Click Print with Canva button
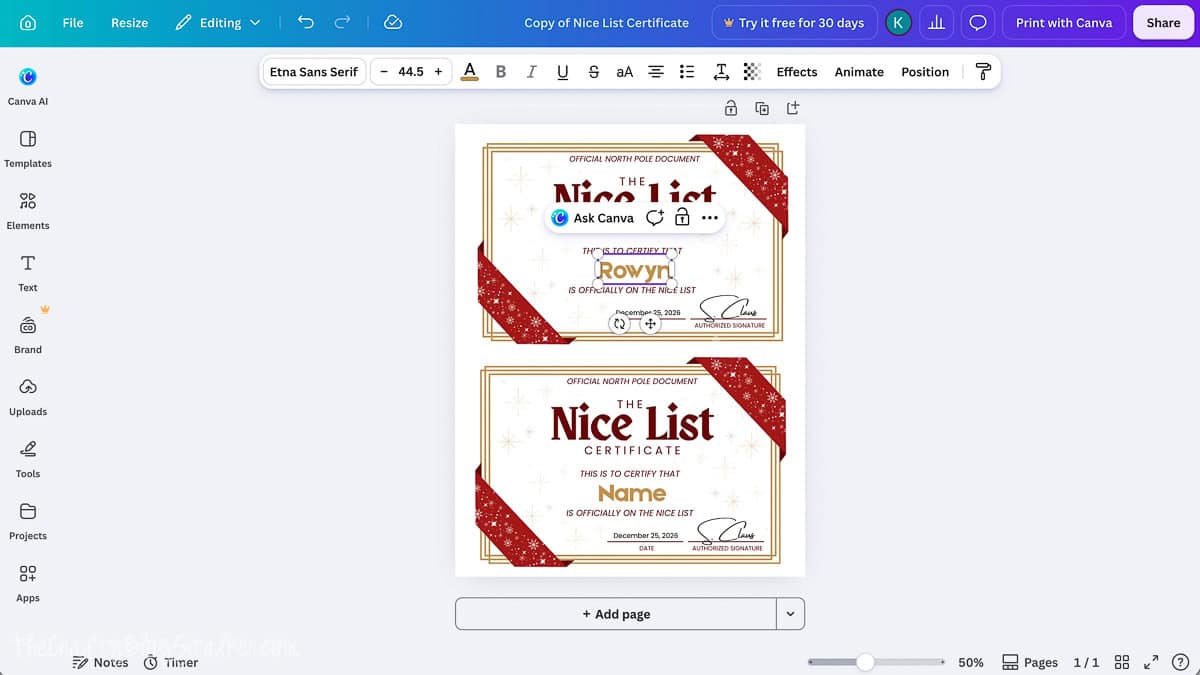Viewport: 1200px width, 675px height. [x=1064, y=22]
